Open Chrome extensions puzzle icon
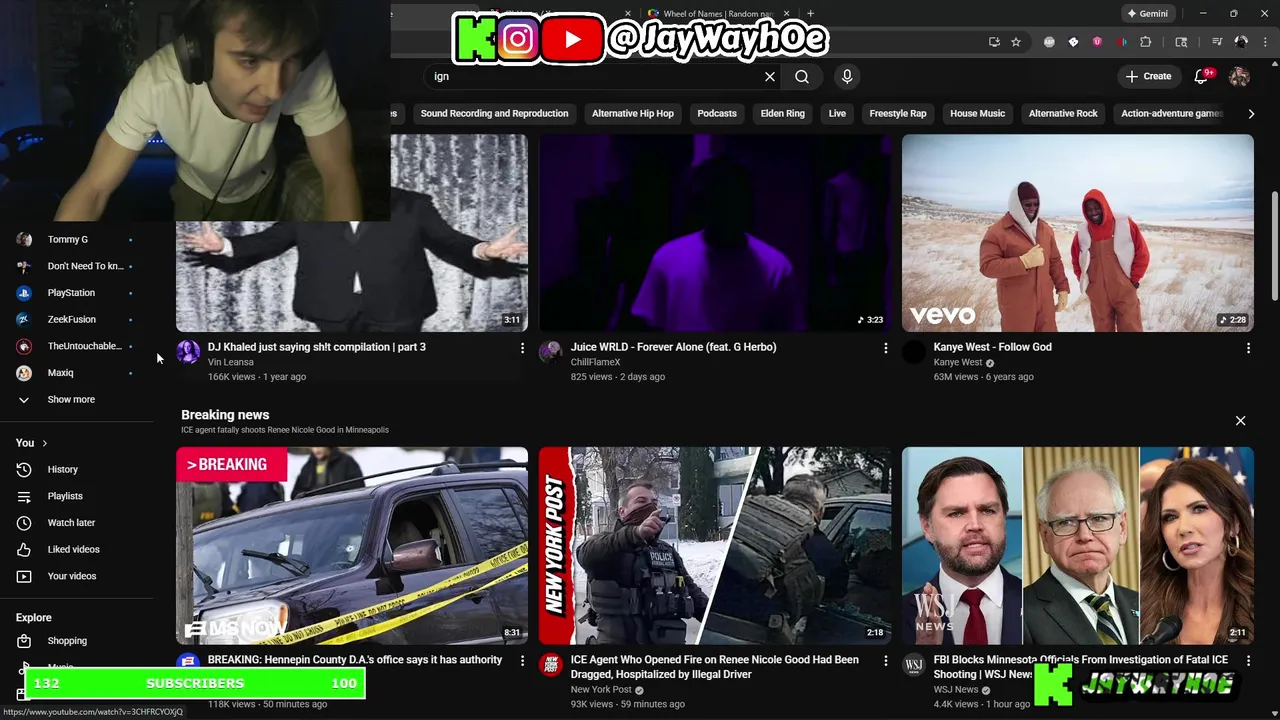The height and width of the screenshot is (720, 1280). [1146, 42]
